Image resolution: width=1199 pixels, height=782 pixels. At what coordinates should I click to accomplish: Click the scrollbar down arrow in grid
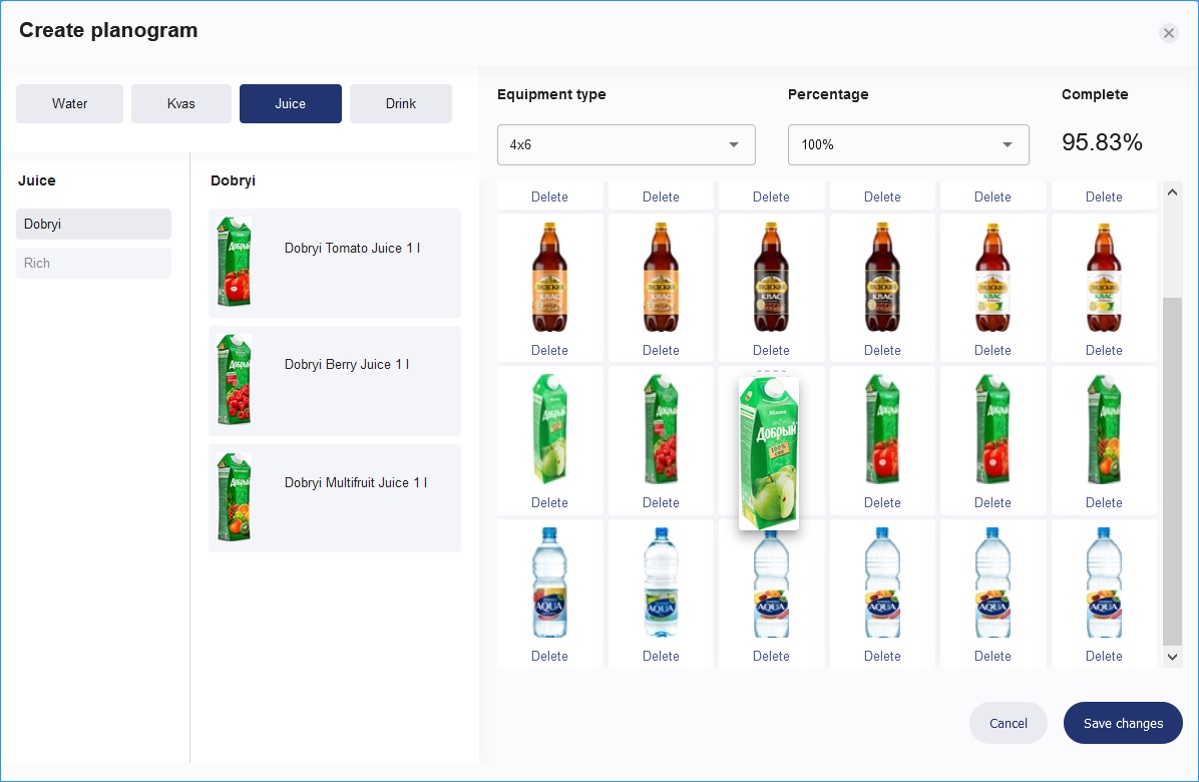pos(1172,657)
